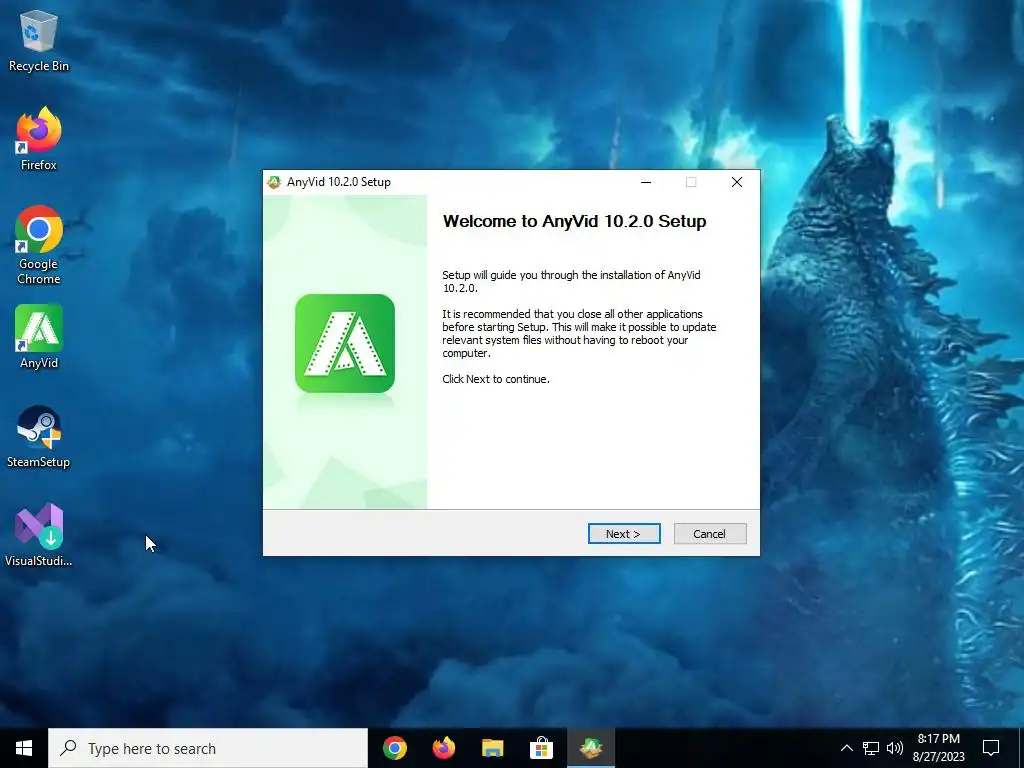Screen dimensions: 1024x768
Task: Select the Google Chrome desktop shortcut
Action: (x=39, y=246)
